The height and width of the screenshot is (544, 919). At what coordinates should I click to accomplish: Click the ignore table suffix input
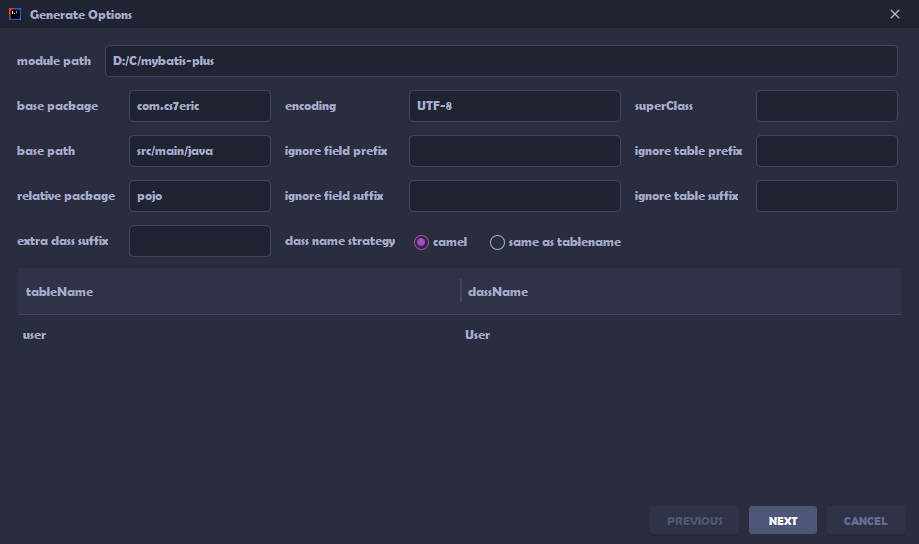click(x=826, y=196)
